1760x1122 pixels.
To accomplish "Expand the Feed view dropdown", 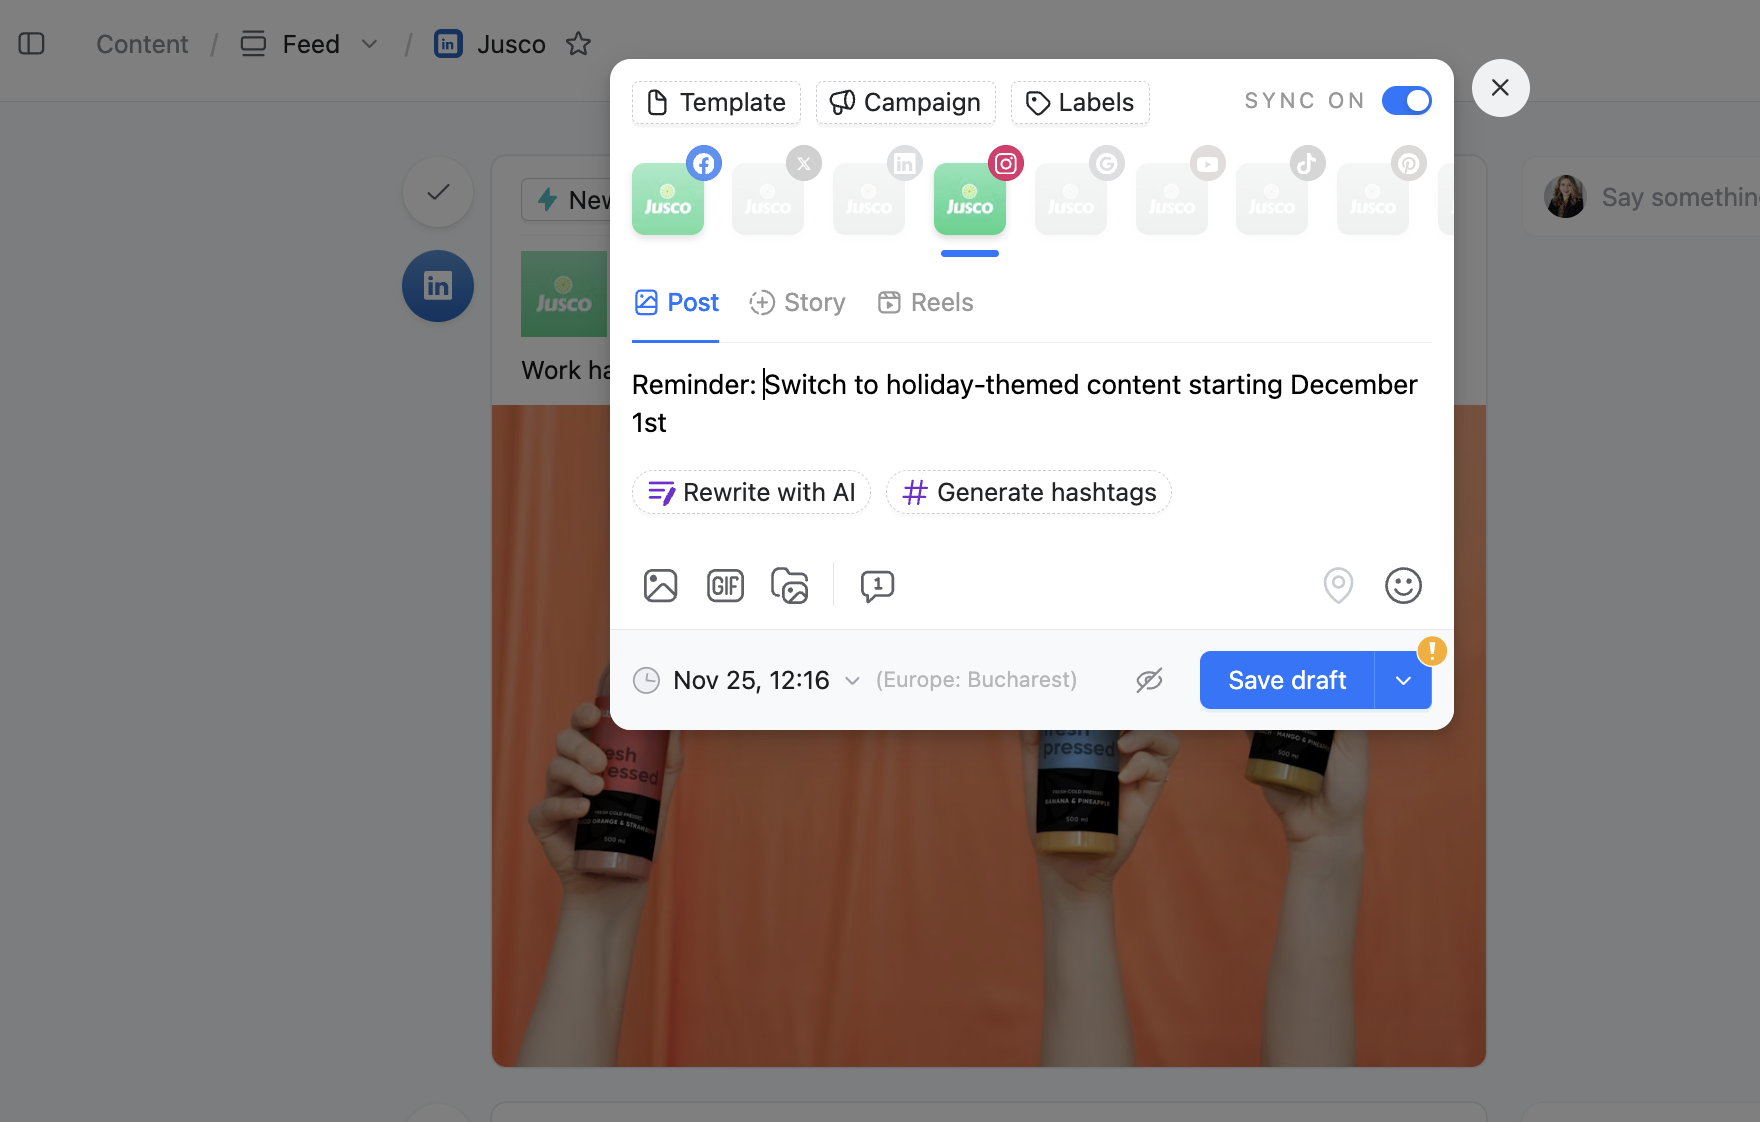I will [x=369, y=44].
